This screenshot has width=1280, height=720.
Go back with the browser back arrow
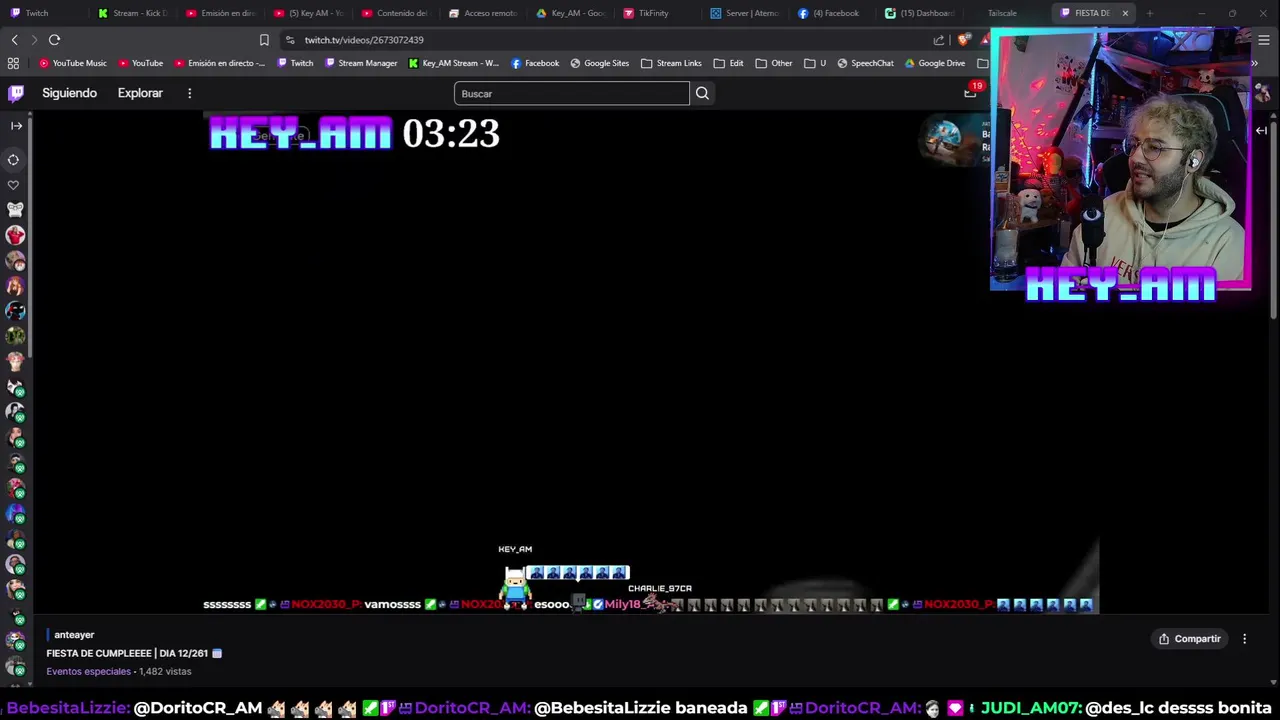(x=14, y=40)
